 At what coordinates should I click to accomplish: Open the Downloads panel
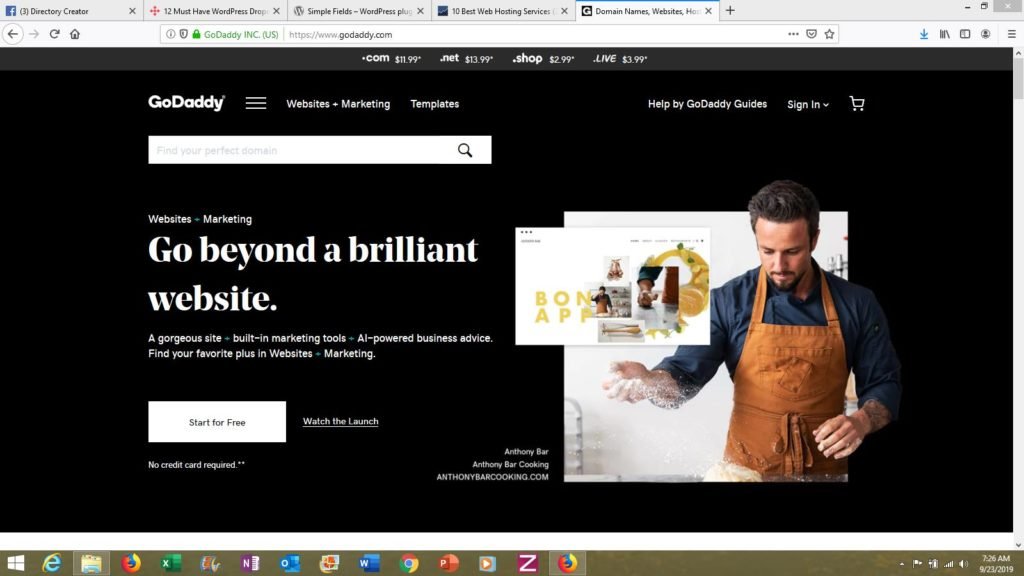(x=923, y=34)
